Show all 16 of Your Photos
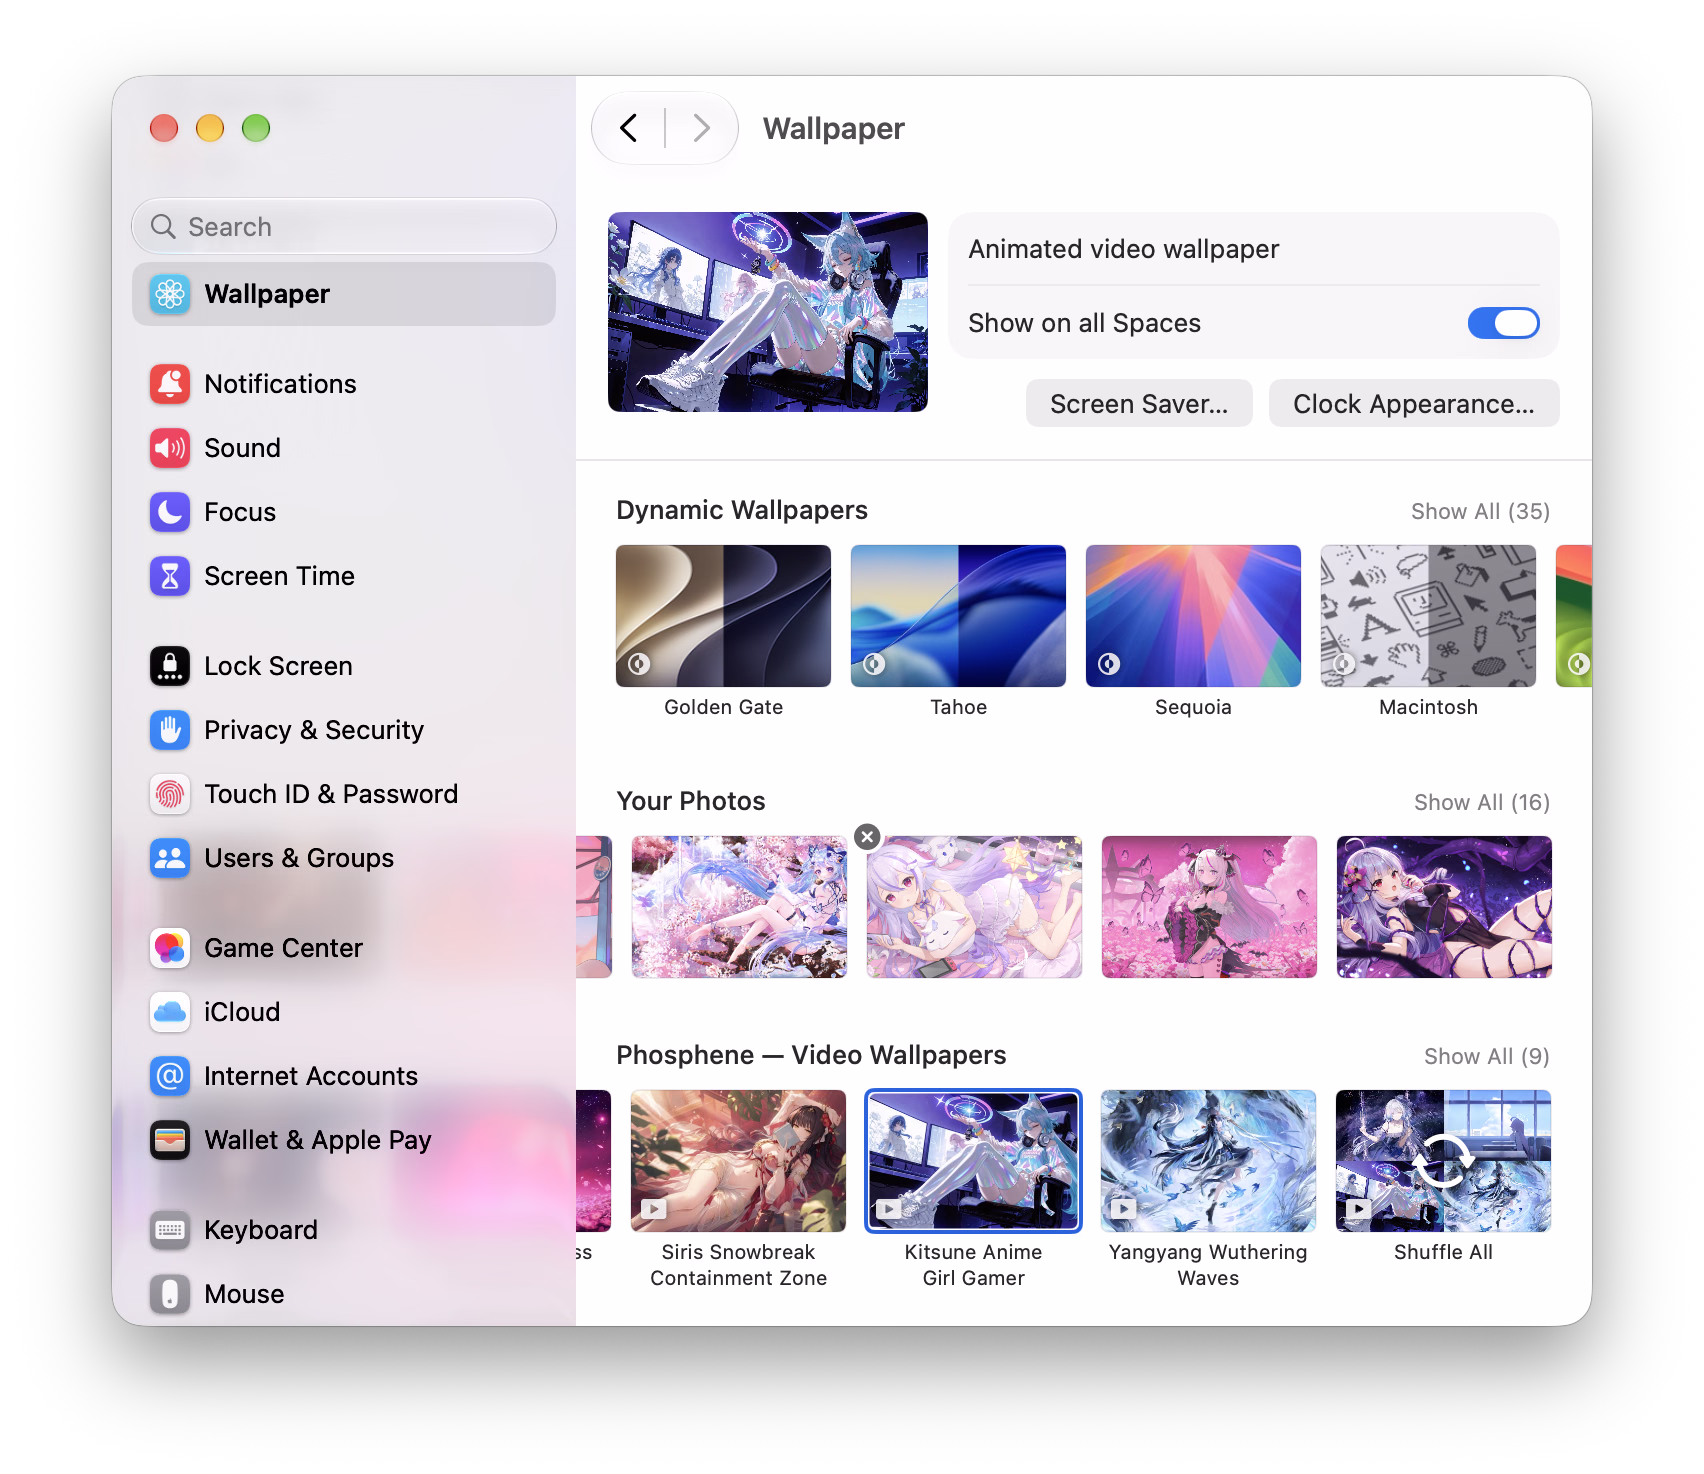 pos(1481,802)
